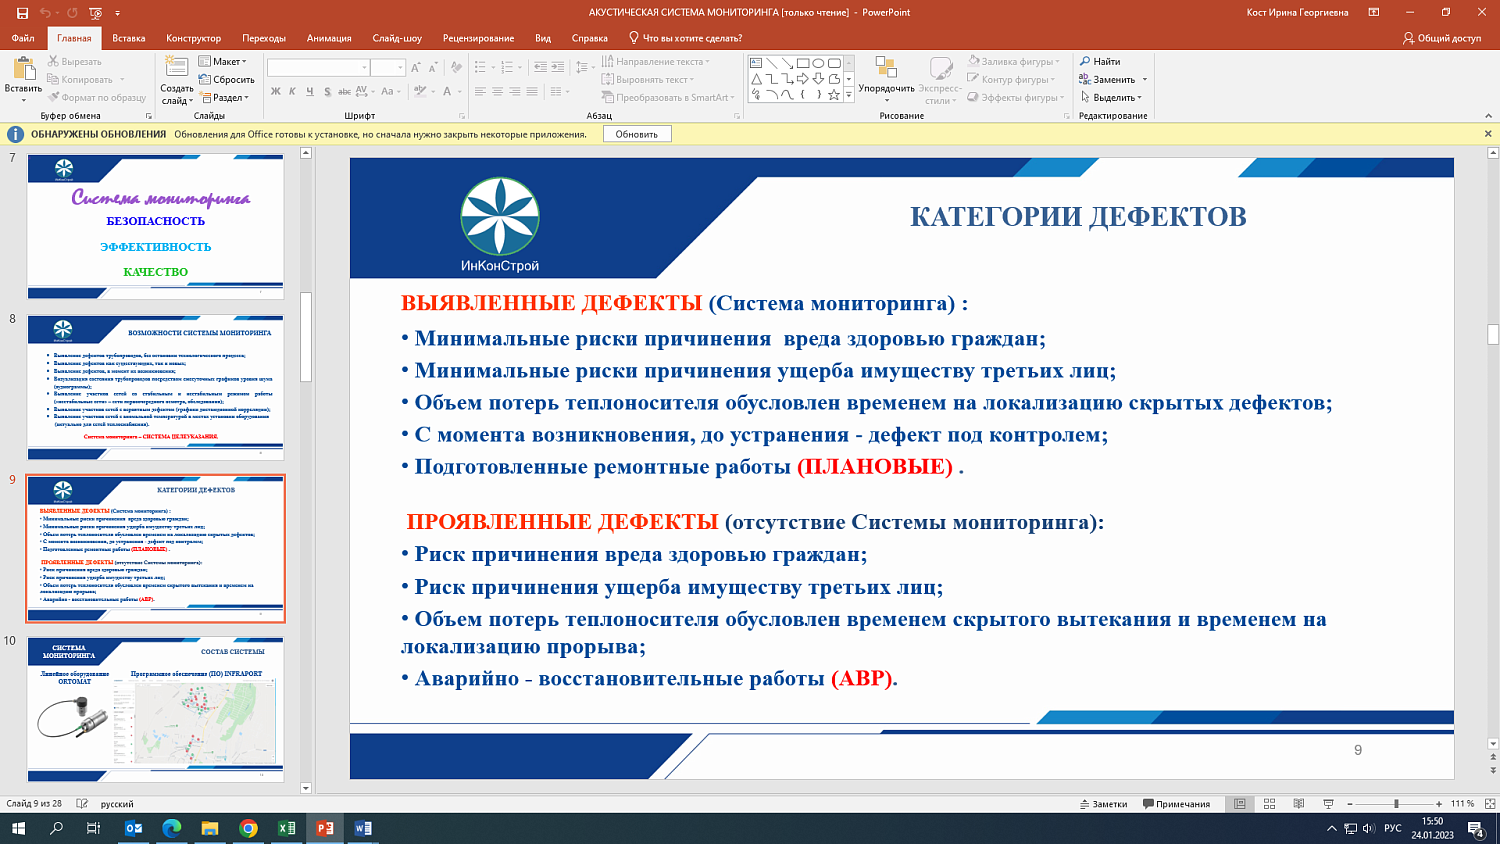This screenshot has width=1500, height=844.
Task: Open the font name combo box
Action: pyautogui.click(x=319, y=67)
